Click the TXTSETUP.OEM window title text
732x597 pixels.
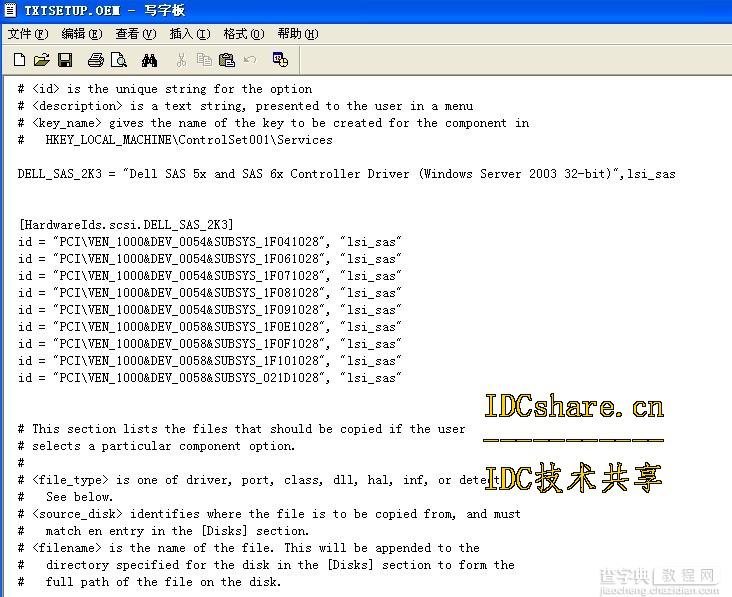point(105,10)
